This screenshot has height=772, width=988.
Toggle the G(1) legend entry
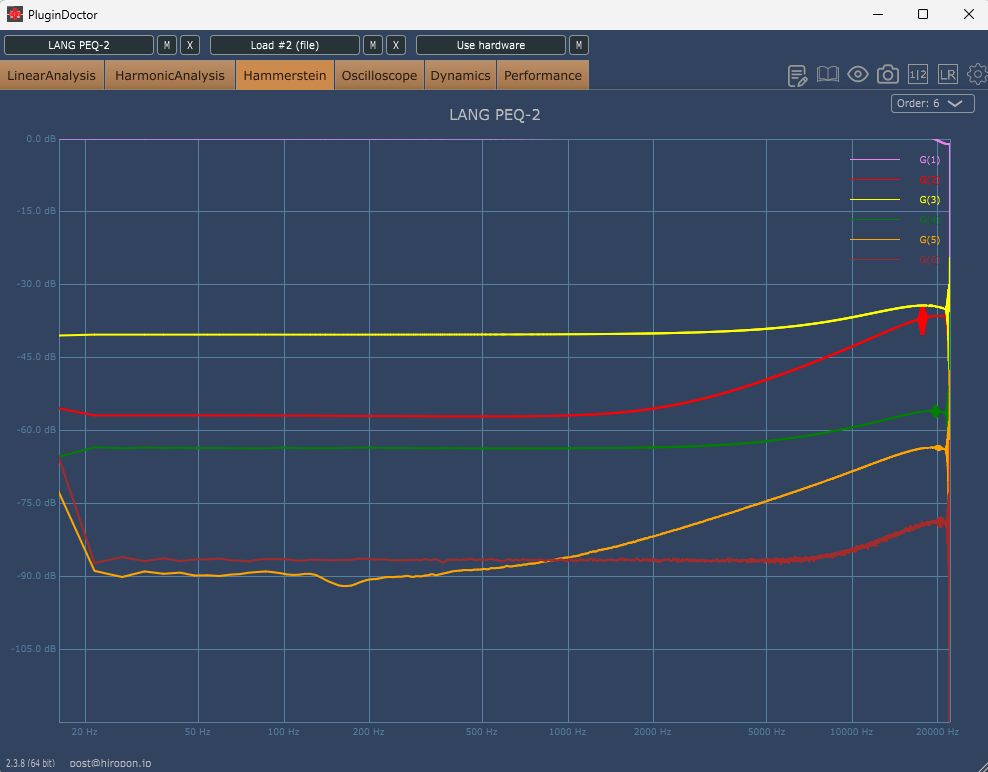coord(929,160)
